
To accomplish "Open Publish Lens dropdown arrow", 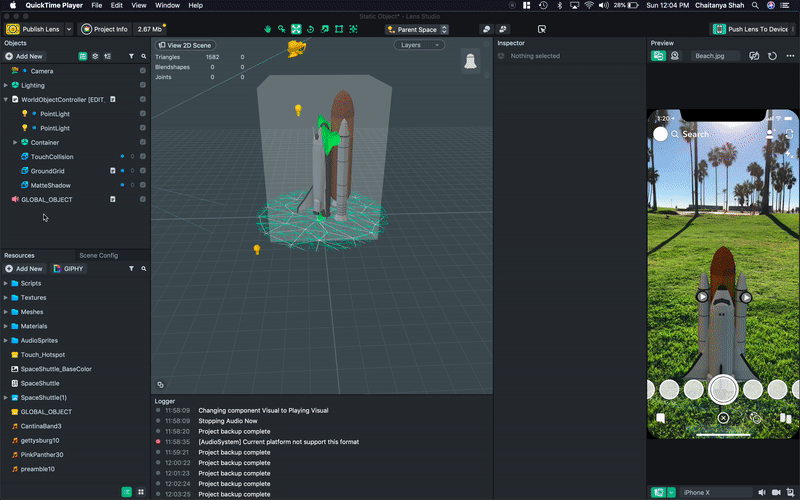I will pos(69,29).
